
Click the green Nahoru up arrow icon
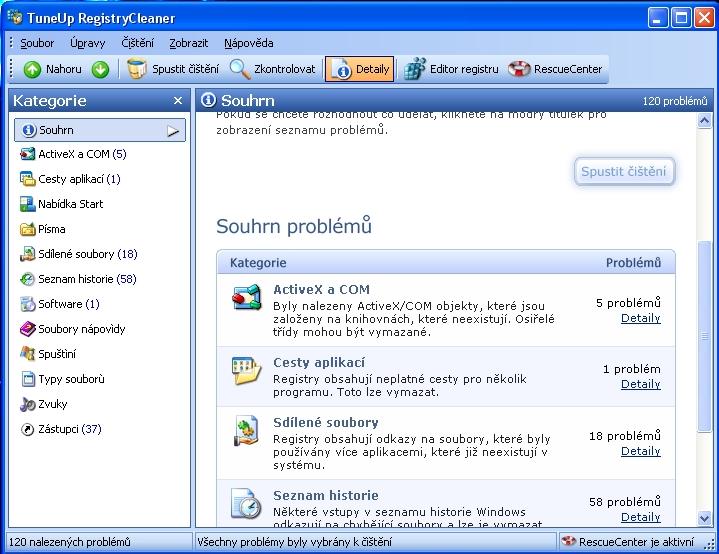point(32,70)
